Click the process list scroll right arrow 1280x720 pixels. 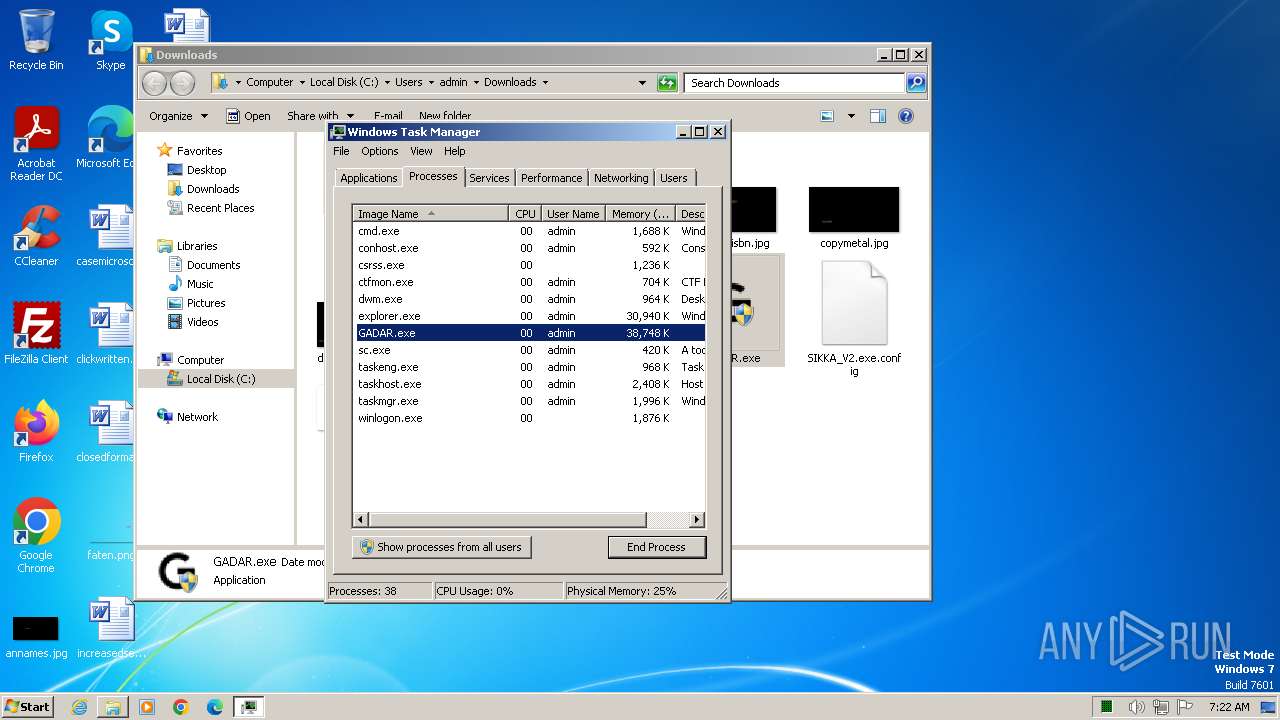698,520
